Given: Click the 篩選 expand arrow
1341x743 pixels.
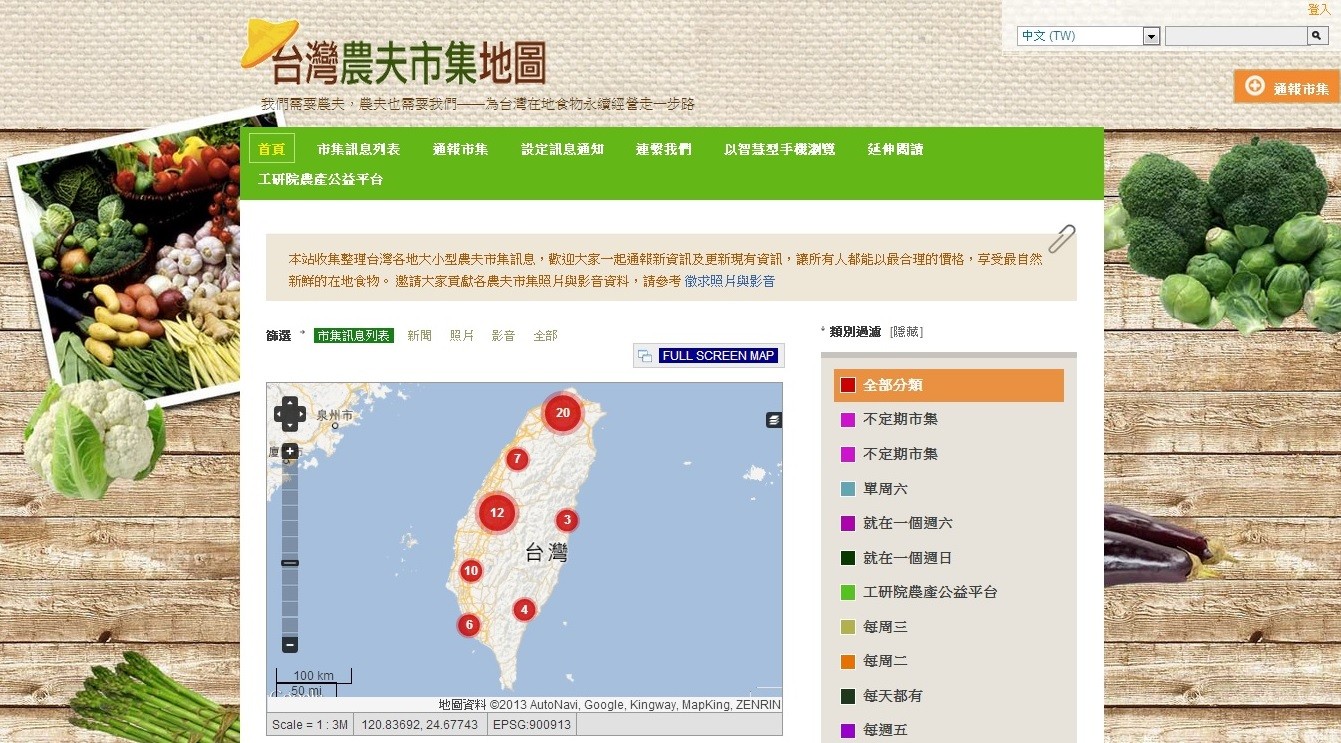Looking at the screenshot, I should click(x=302, y=335).
